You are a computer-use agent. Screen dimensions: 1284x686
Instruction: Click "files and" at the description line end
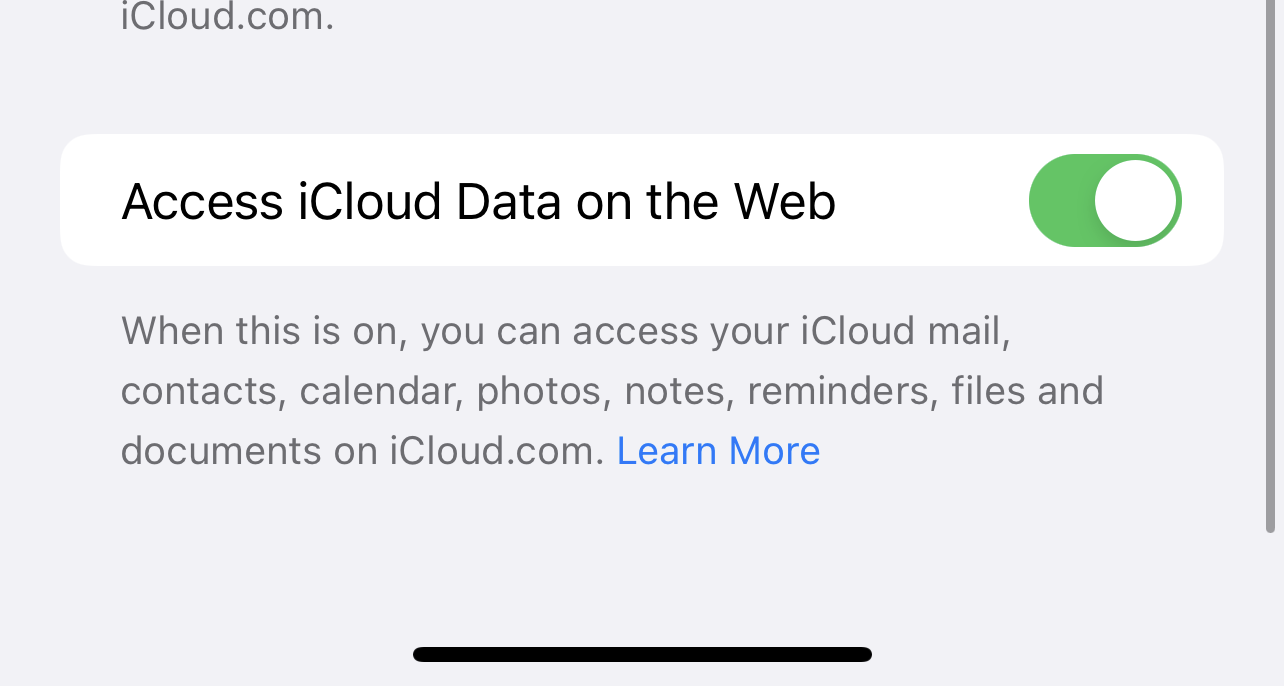coord(1027,391)
